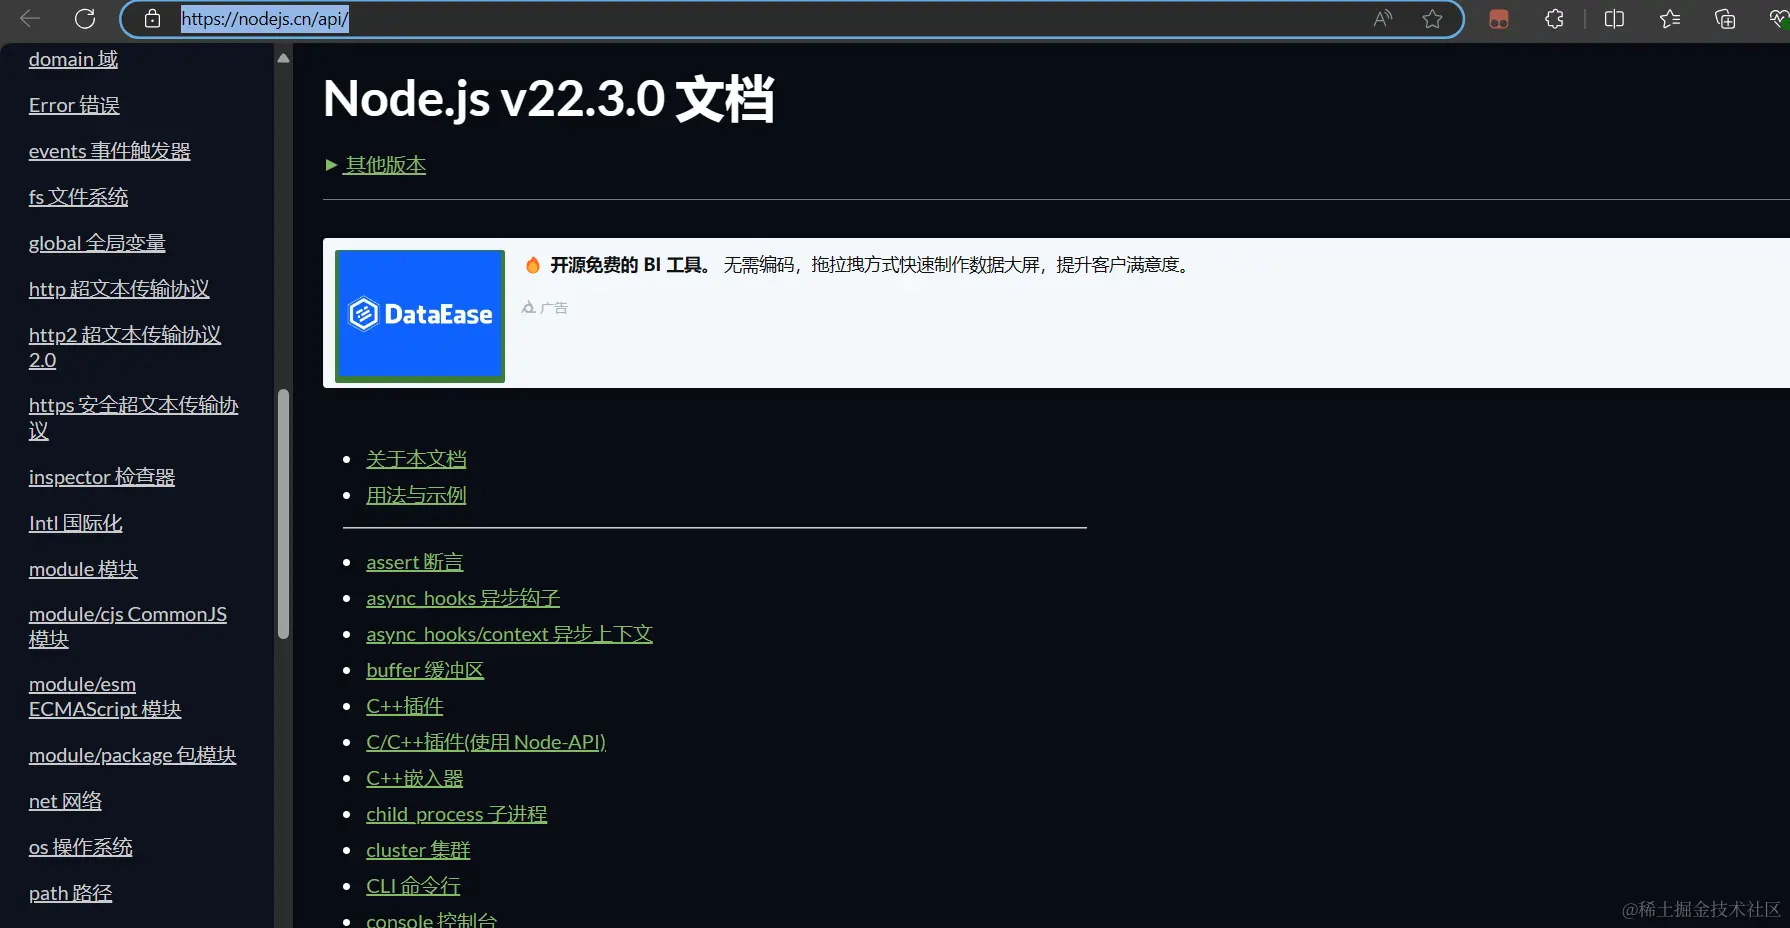The image size is (1790, 928).
Task: Select net 网络 in sidebar
Action: click(65, 801)
